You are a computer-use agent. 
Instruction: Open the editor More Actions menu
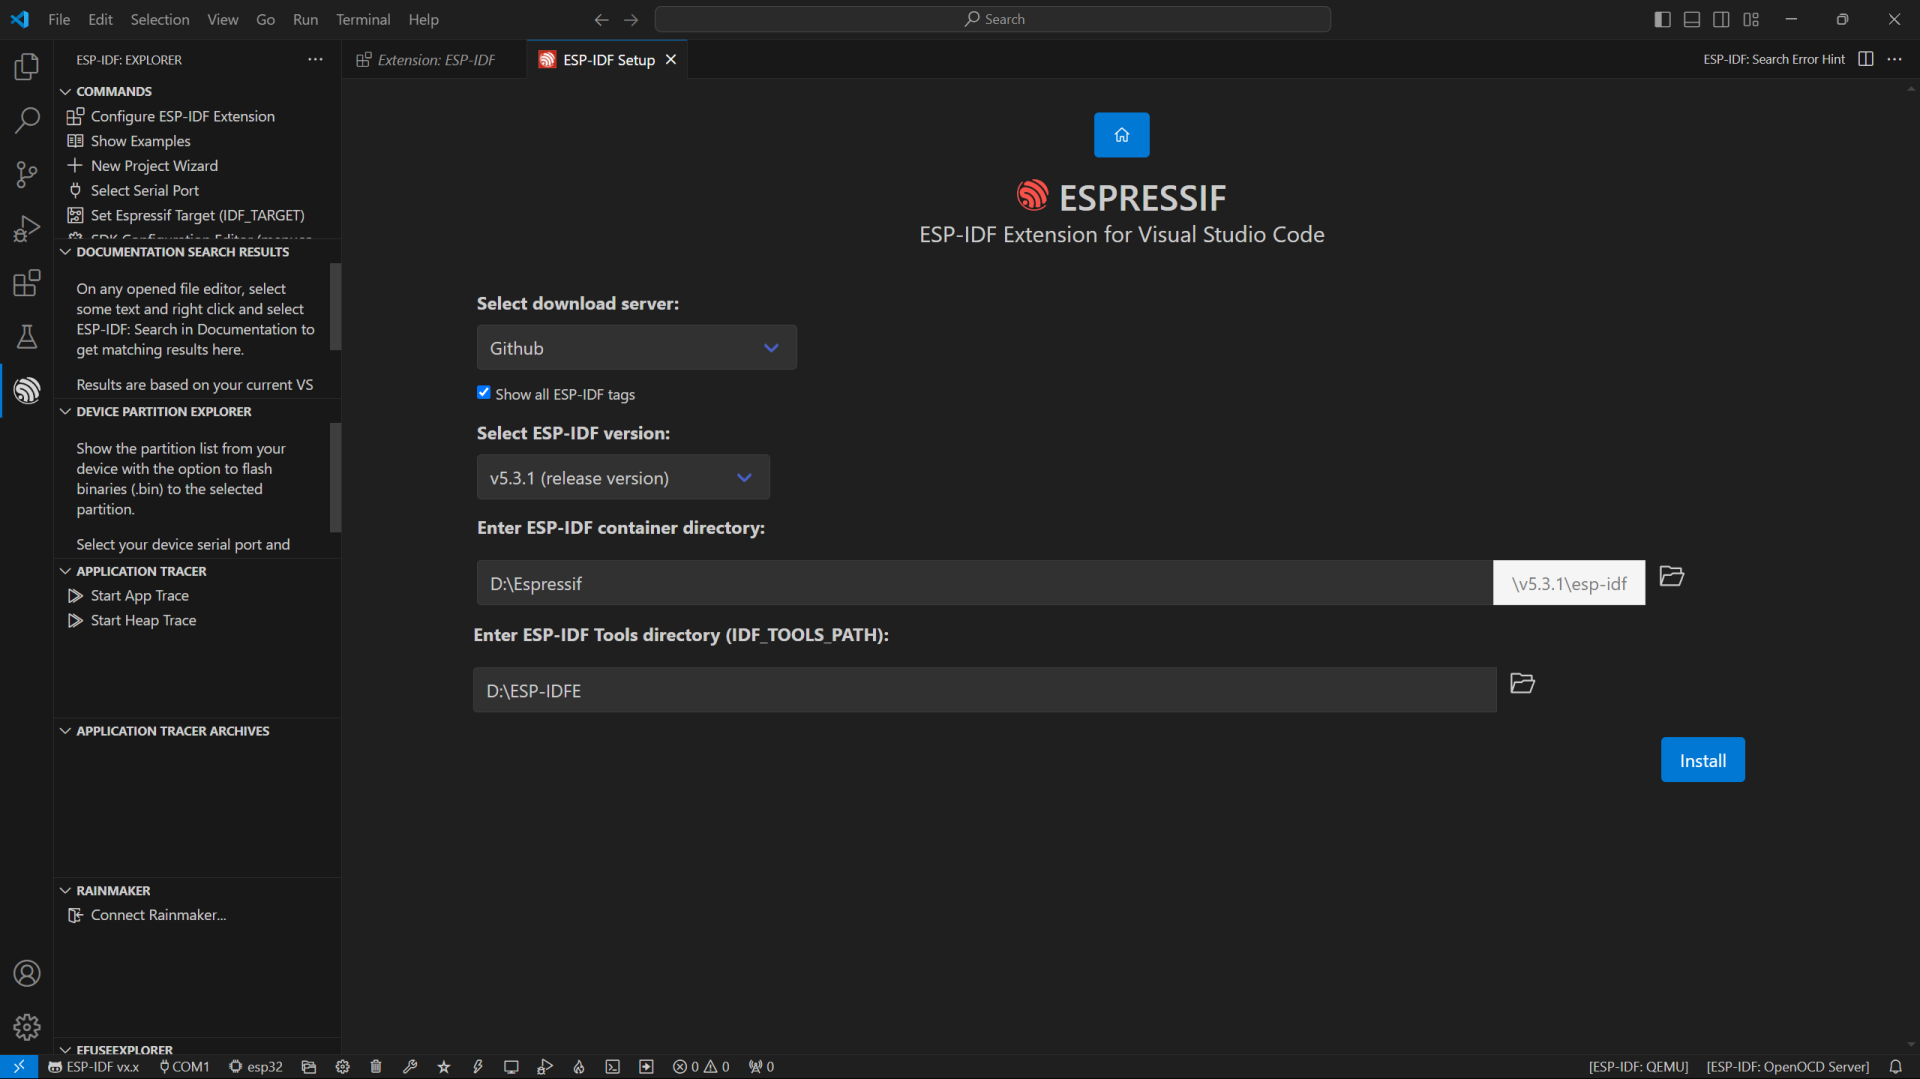1895,60
